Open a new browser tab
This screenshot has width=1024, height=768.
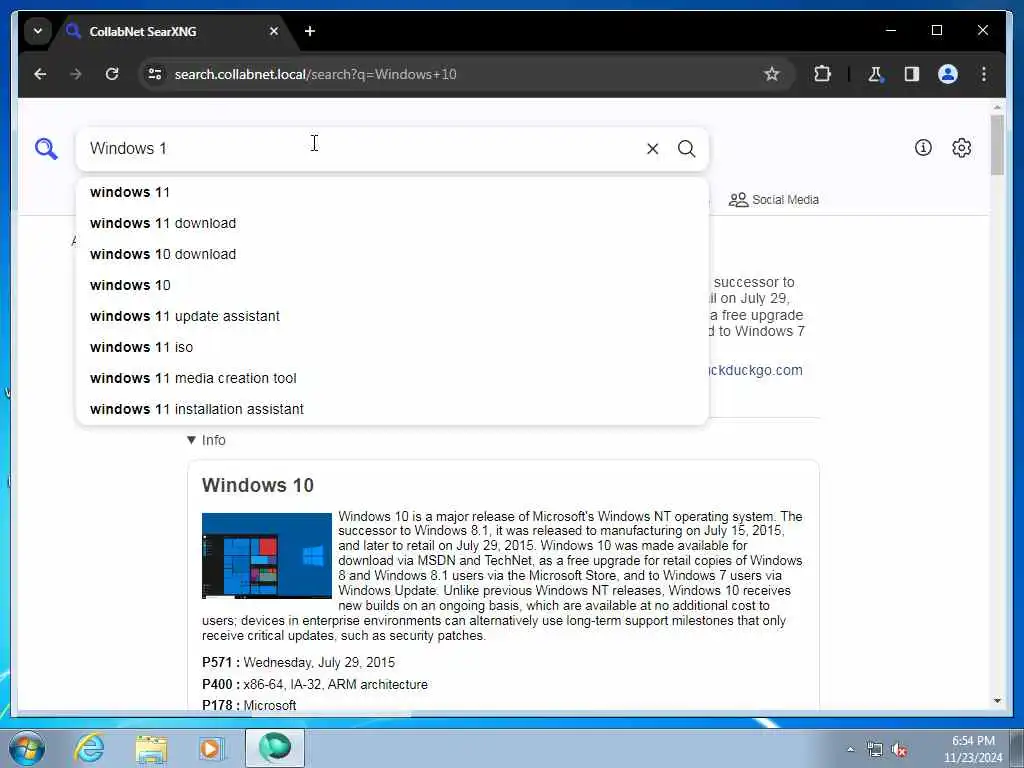(310, 31)
